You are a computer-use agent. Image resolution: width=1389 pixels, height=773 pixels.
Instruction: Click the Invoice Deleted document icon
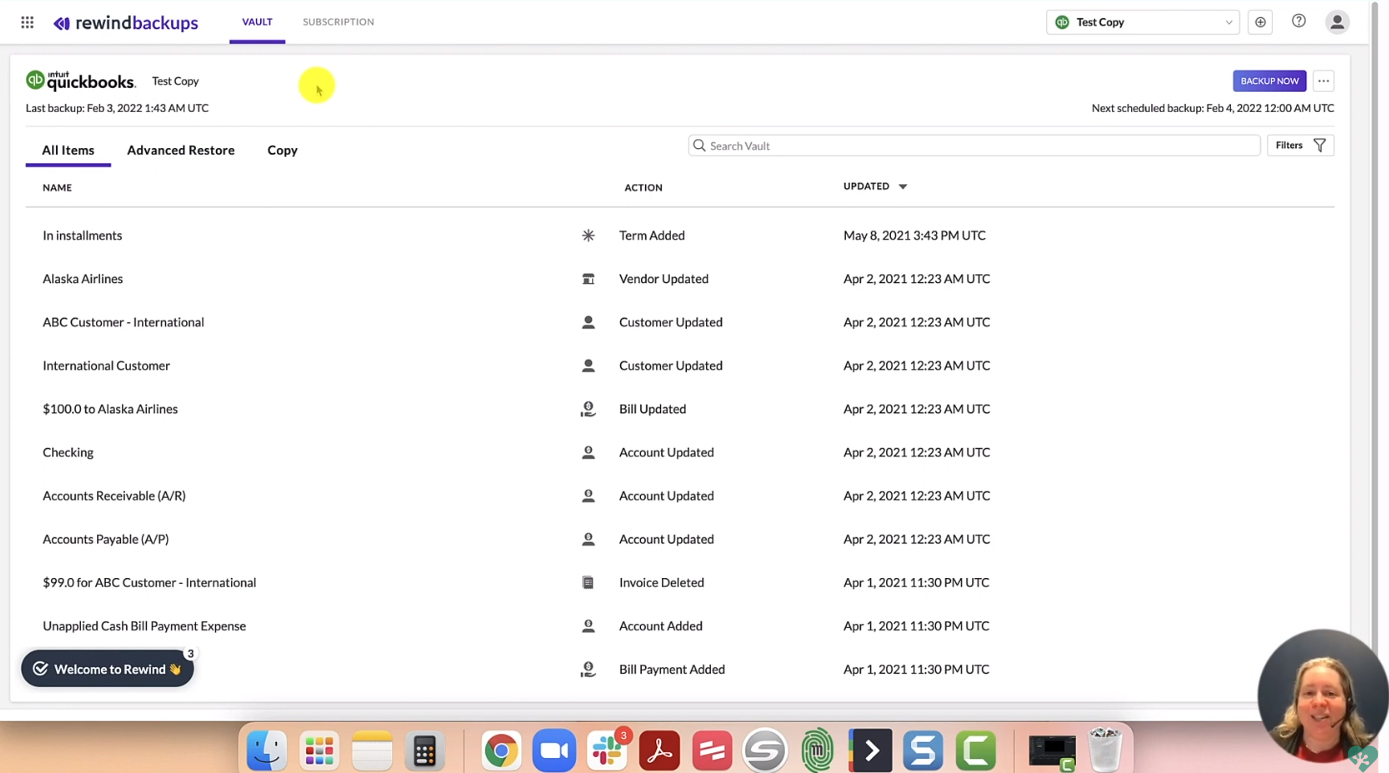(588, 583)
